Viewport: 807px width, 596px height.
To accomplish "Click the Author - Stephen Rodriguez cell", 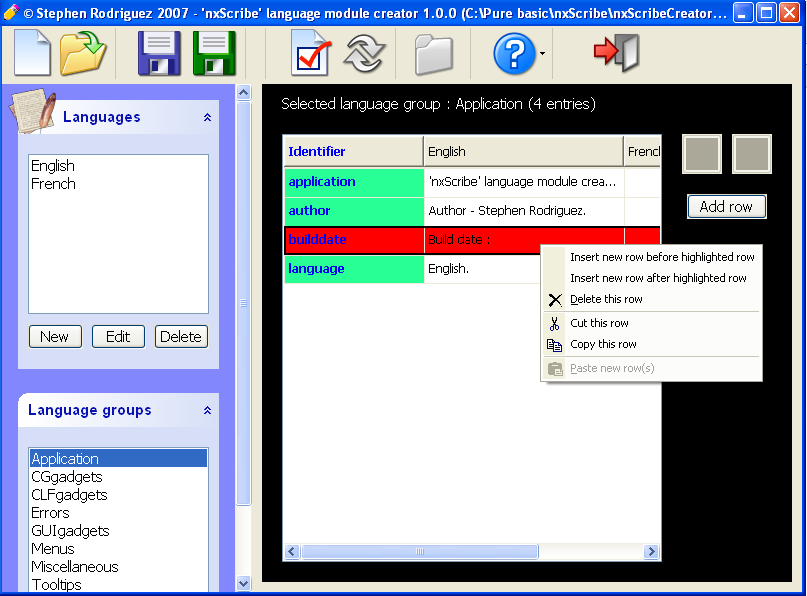I will tap(524, 211).
